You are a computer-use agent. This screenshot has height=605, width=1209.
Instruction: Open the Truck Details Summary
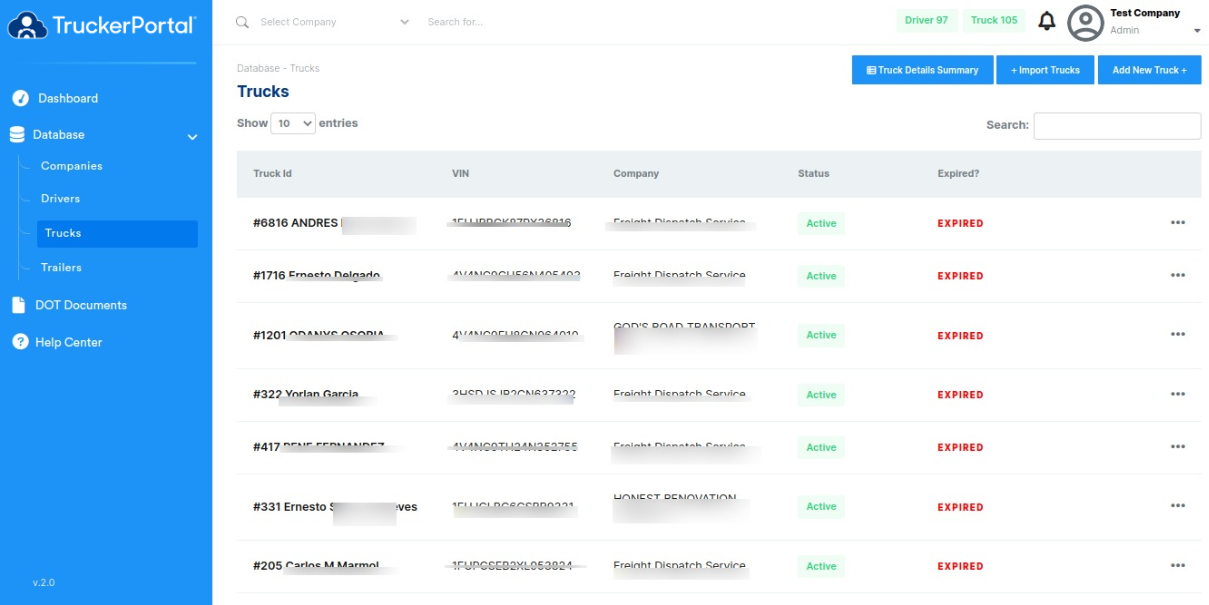[922, 70]
